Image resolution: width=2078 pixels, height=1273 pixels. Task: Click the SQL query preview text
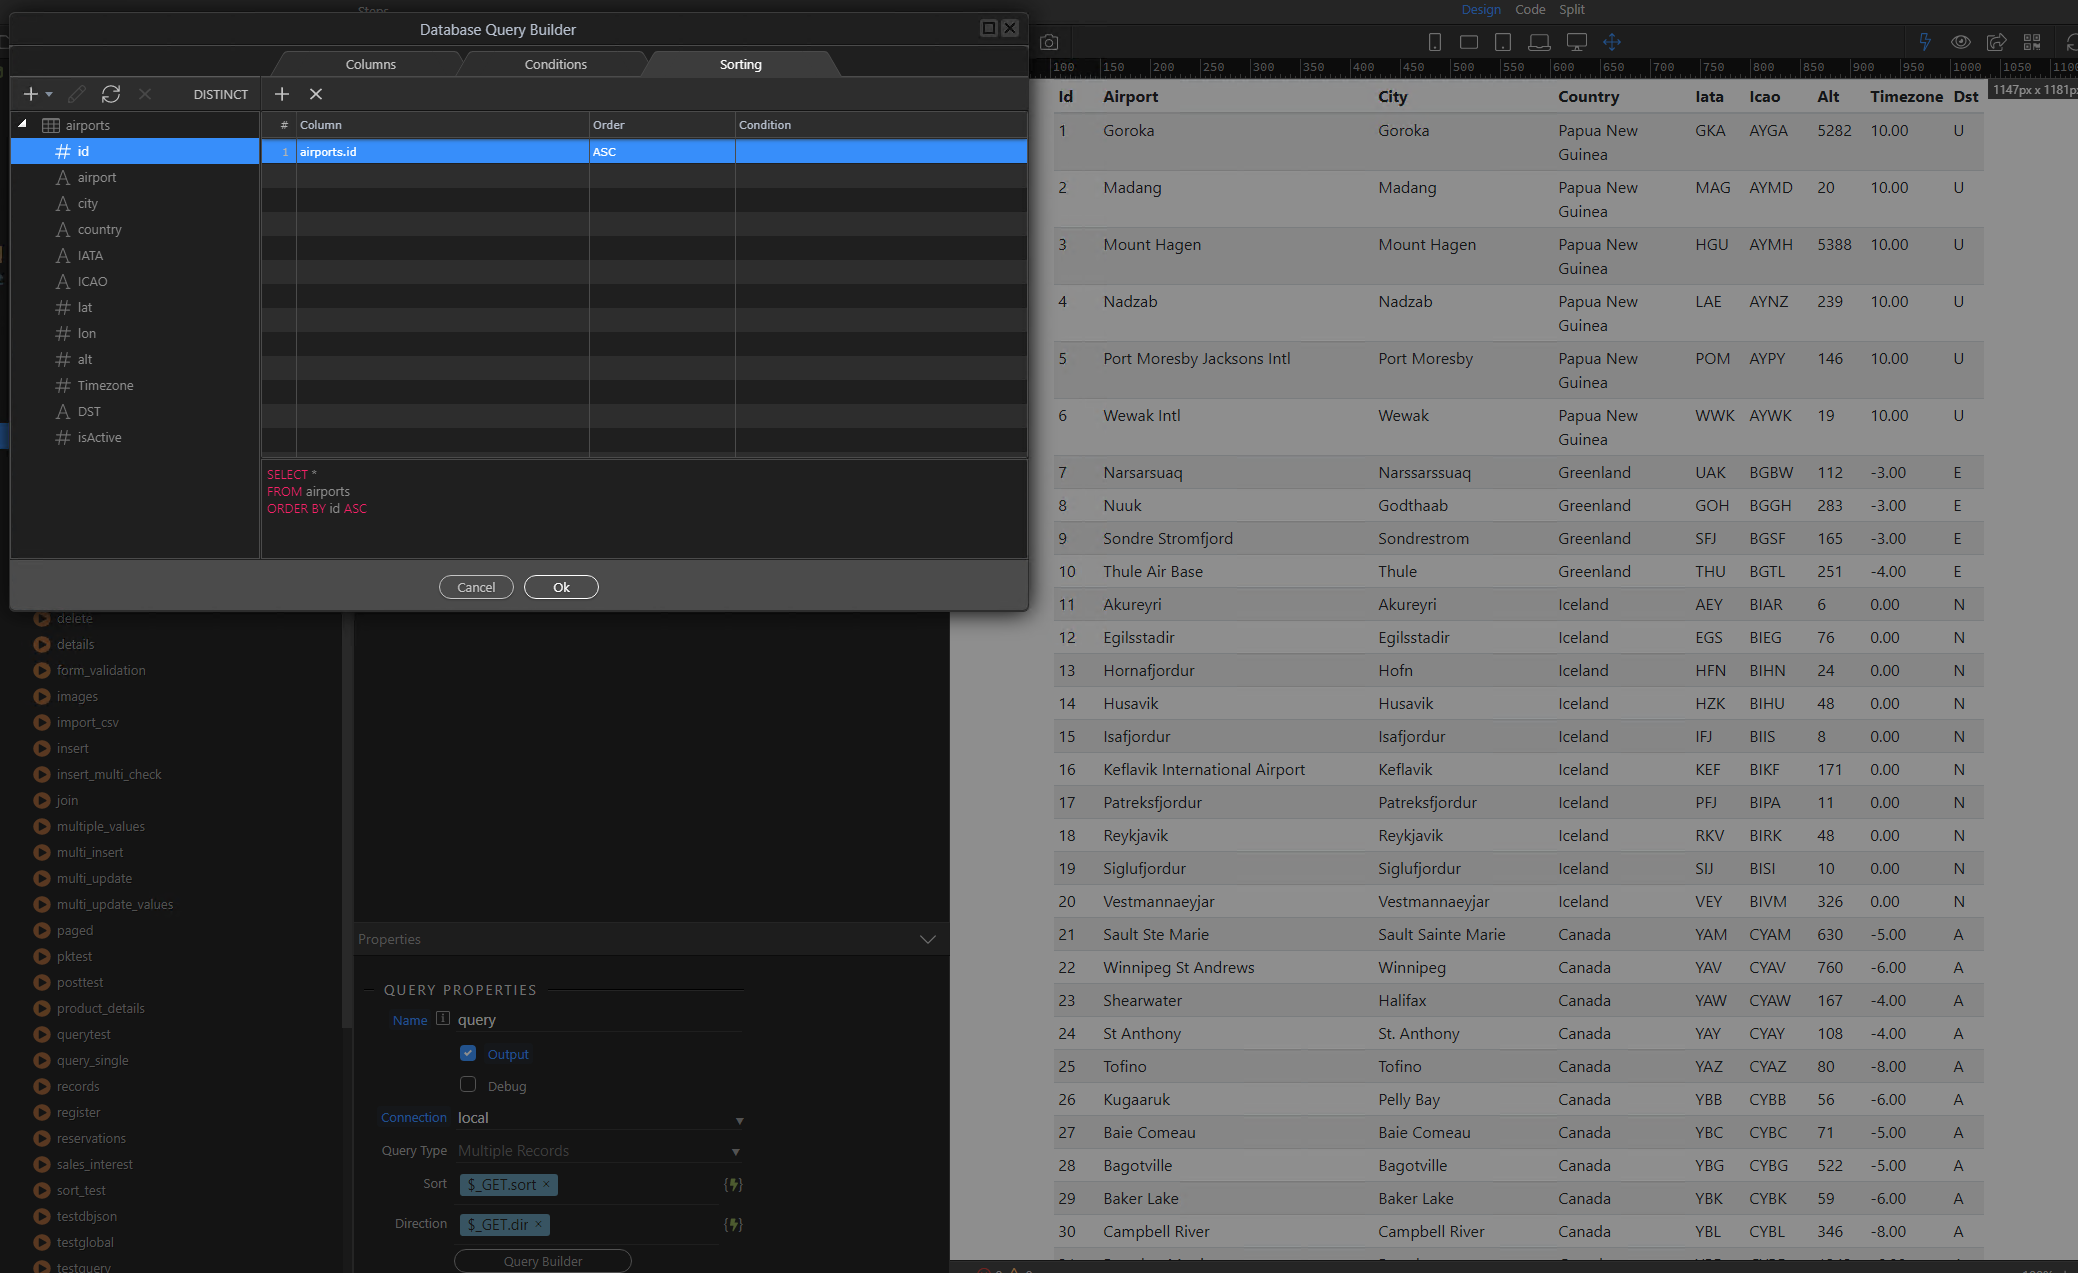(x=317, y=492)
